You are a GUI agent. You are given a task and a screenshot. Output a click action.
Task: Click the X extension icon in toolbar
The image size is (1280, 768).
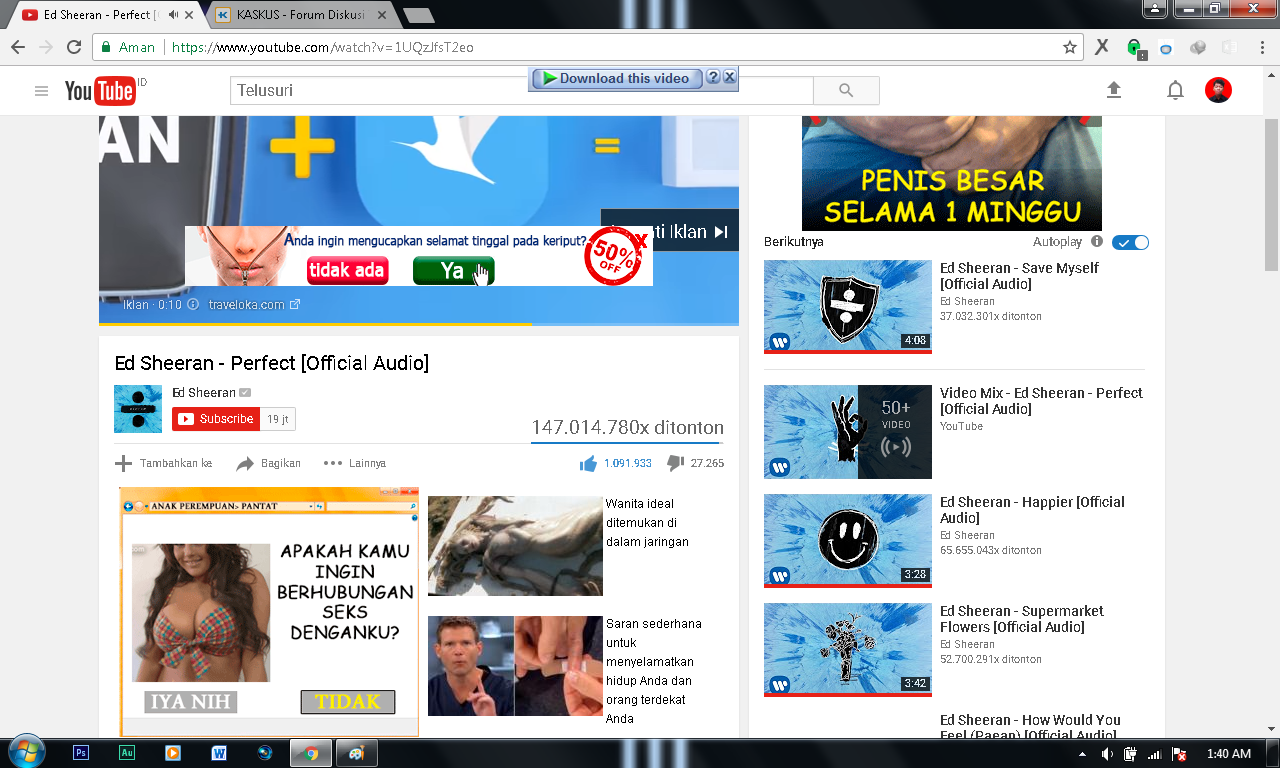pyautogui.click(x=1102, y=47)
